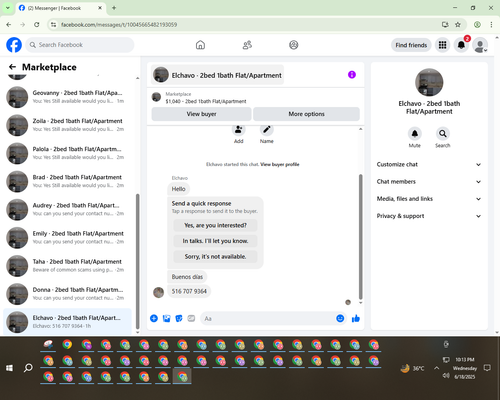This screenshot has height=400, width=500.
Task: Open Paloia's conversation
Action: (x=68, y=153)
